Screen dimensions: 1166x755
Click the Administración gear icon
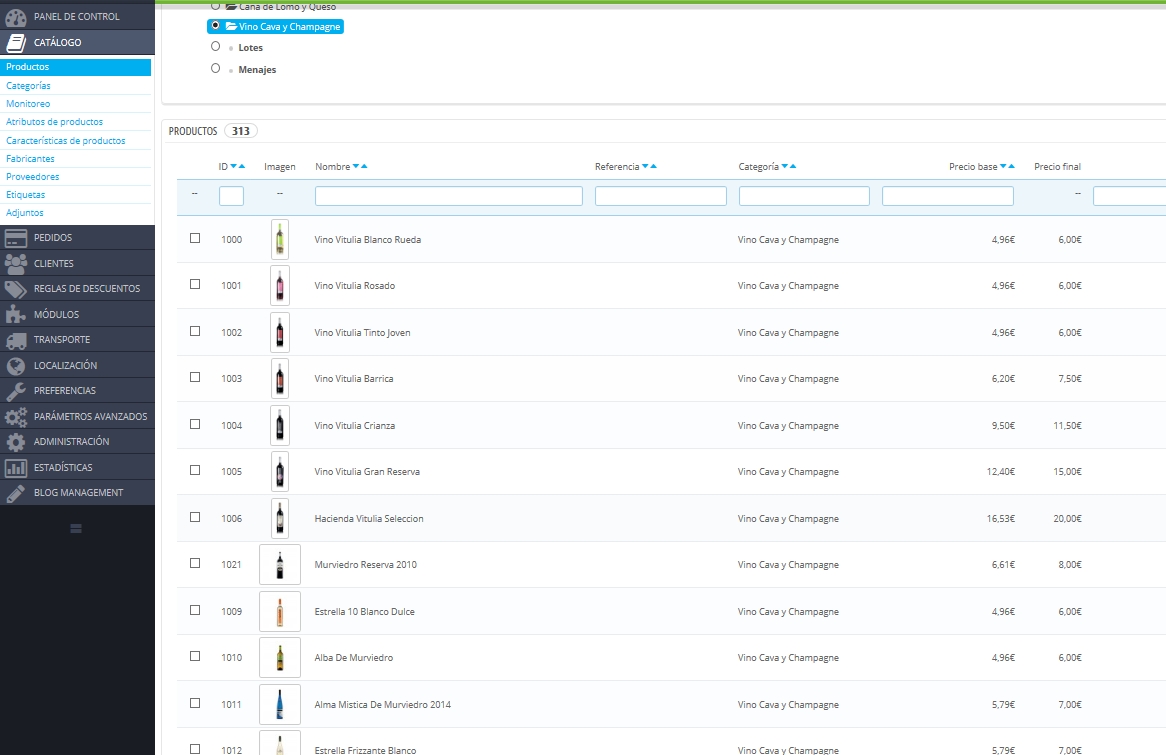coord(16,442)
